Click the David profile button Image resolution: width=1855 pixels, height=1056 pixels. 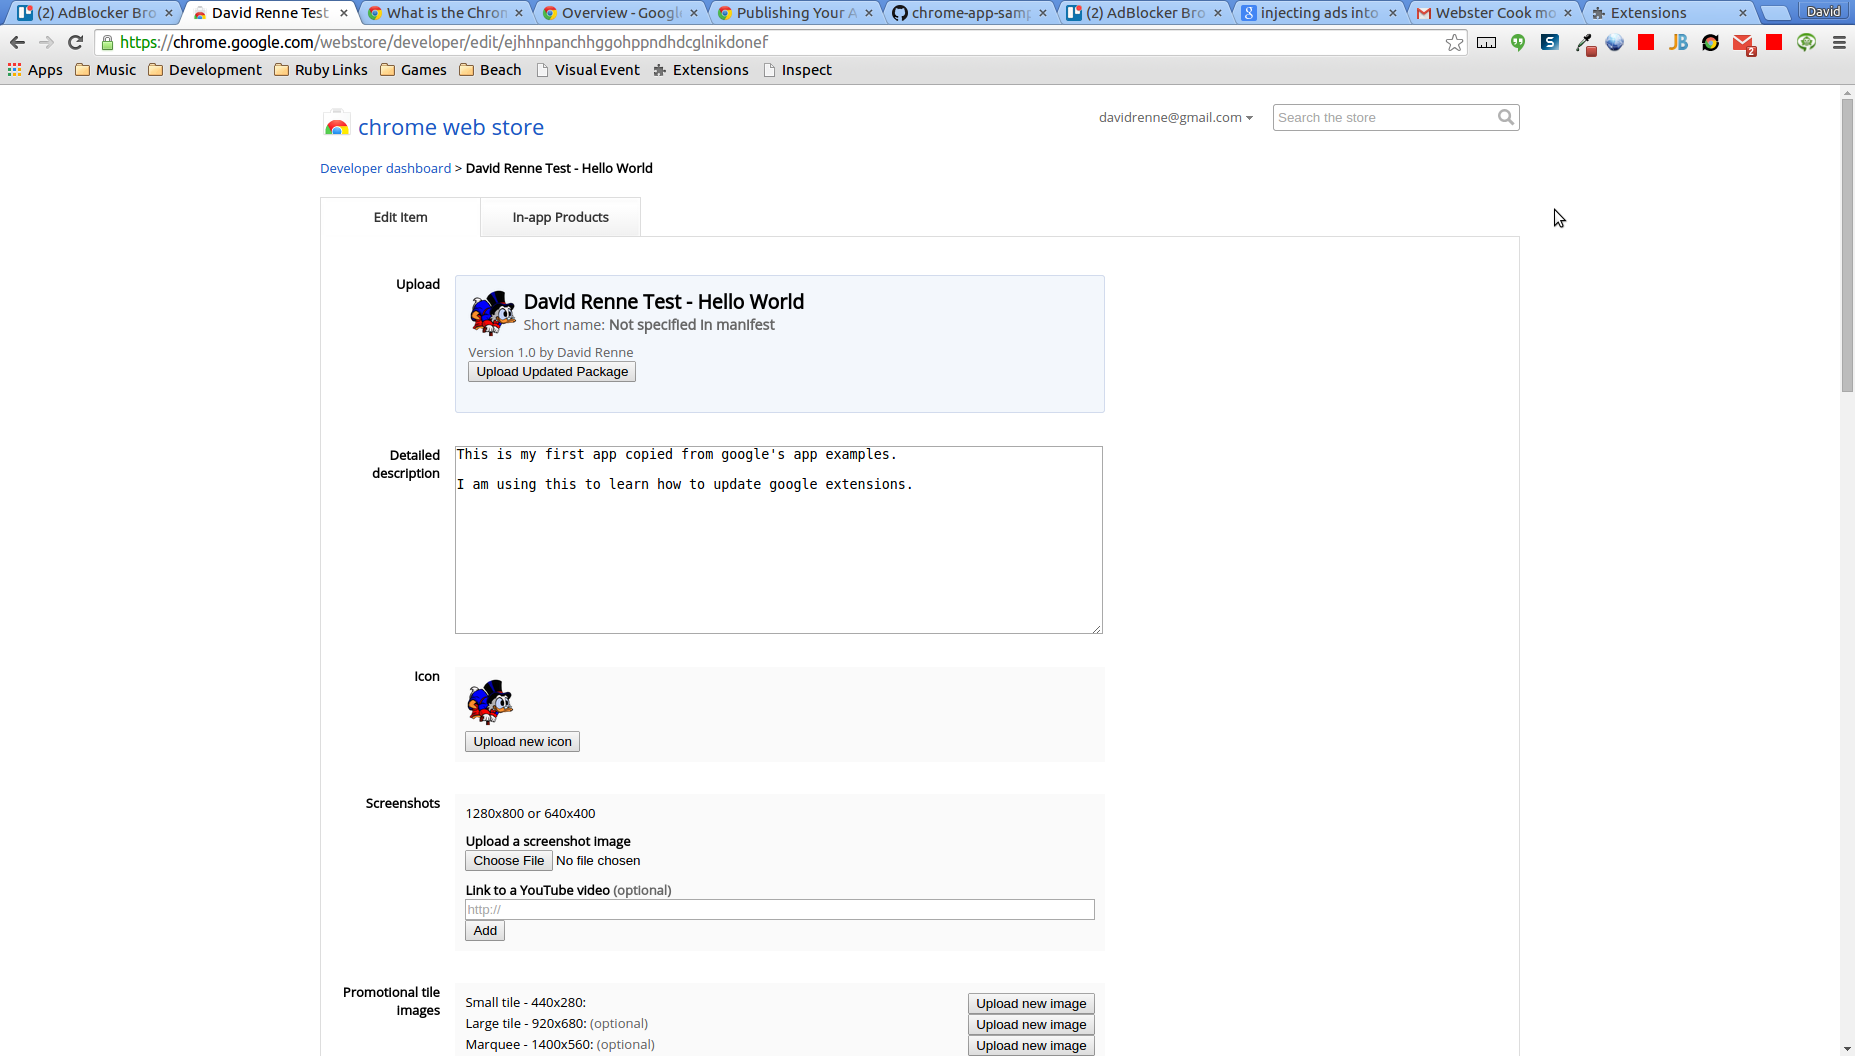pos(1823,11)
